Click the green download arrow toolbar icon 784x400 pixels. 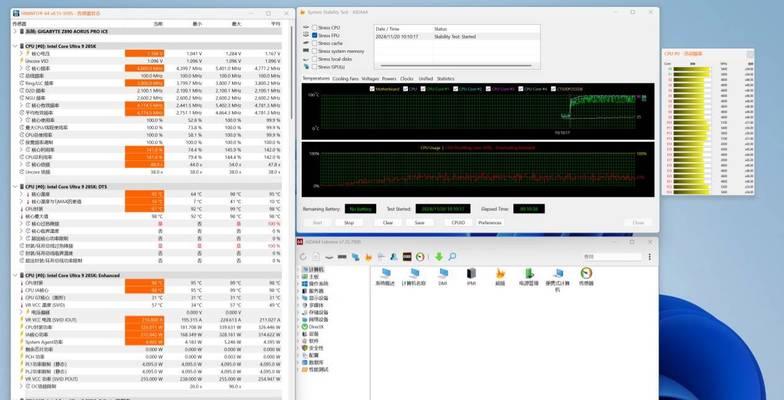tap(438, 257)
